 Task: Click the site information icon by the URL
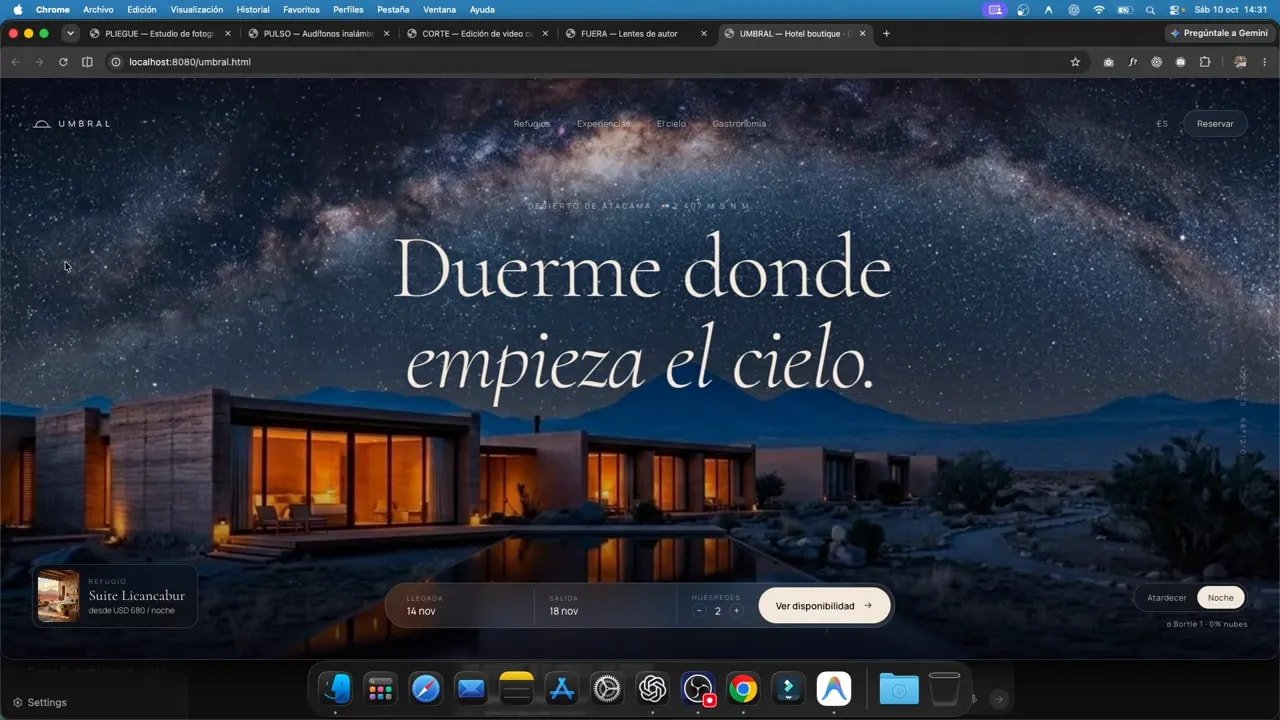point(116,62)
